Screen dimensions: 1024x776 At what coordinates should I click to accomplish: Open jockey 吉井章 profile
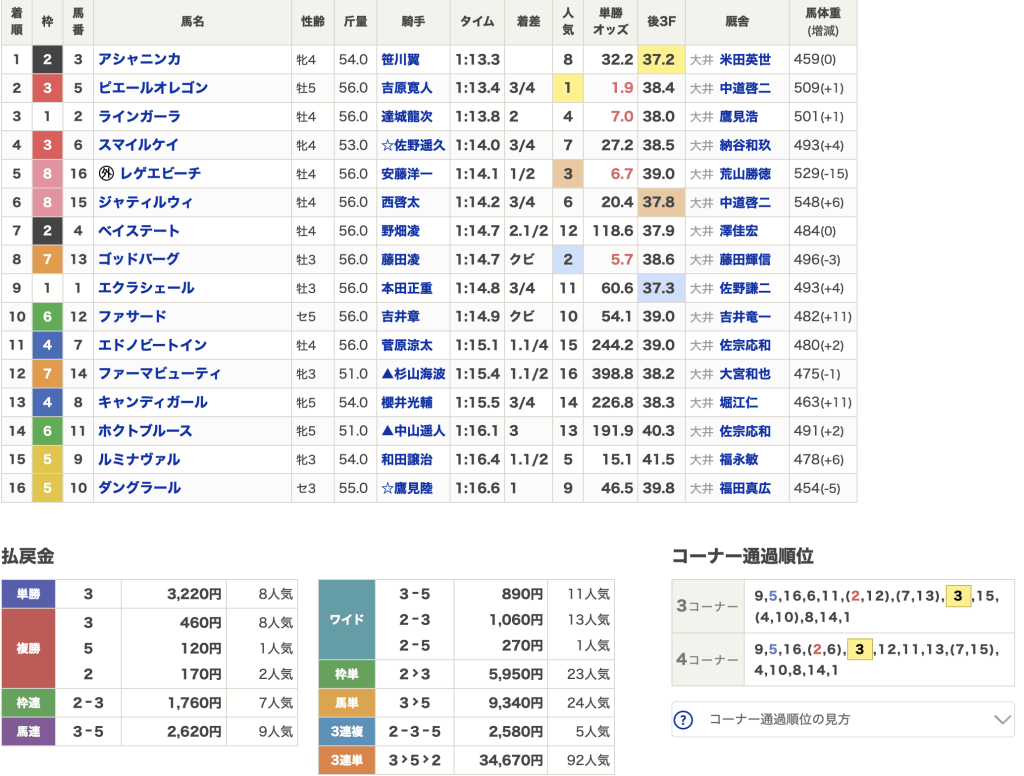[400, 317]
